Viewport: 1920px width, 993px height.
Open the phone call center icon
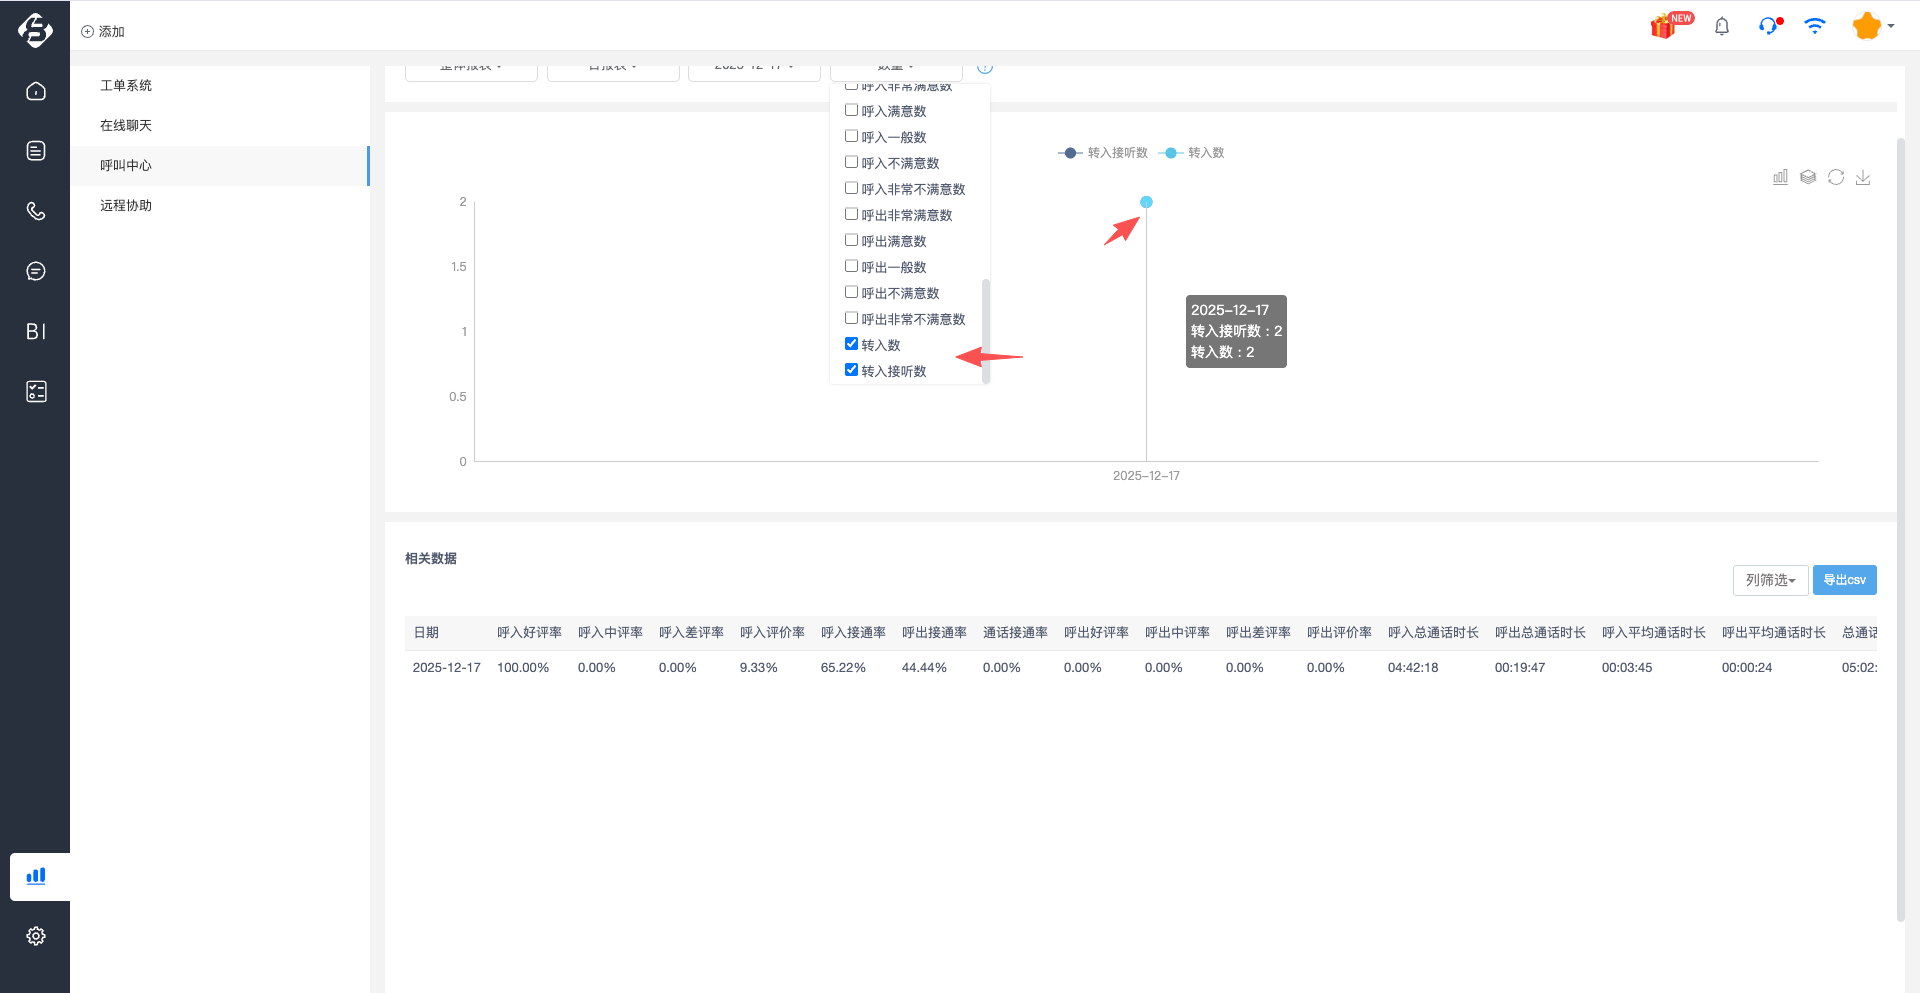tap(36, 211)
